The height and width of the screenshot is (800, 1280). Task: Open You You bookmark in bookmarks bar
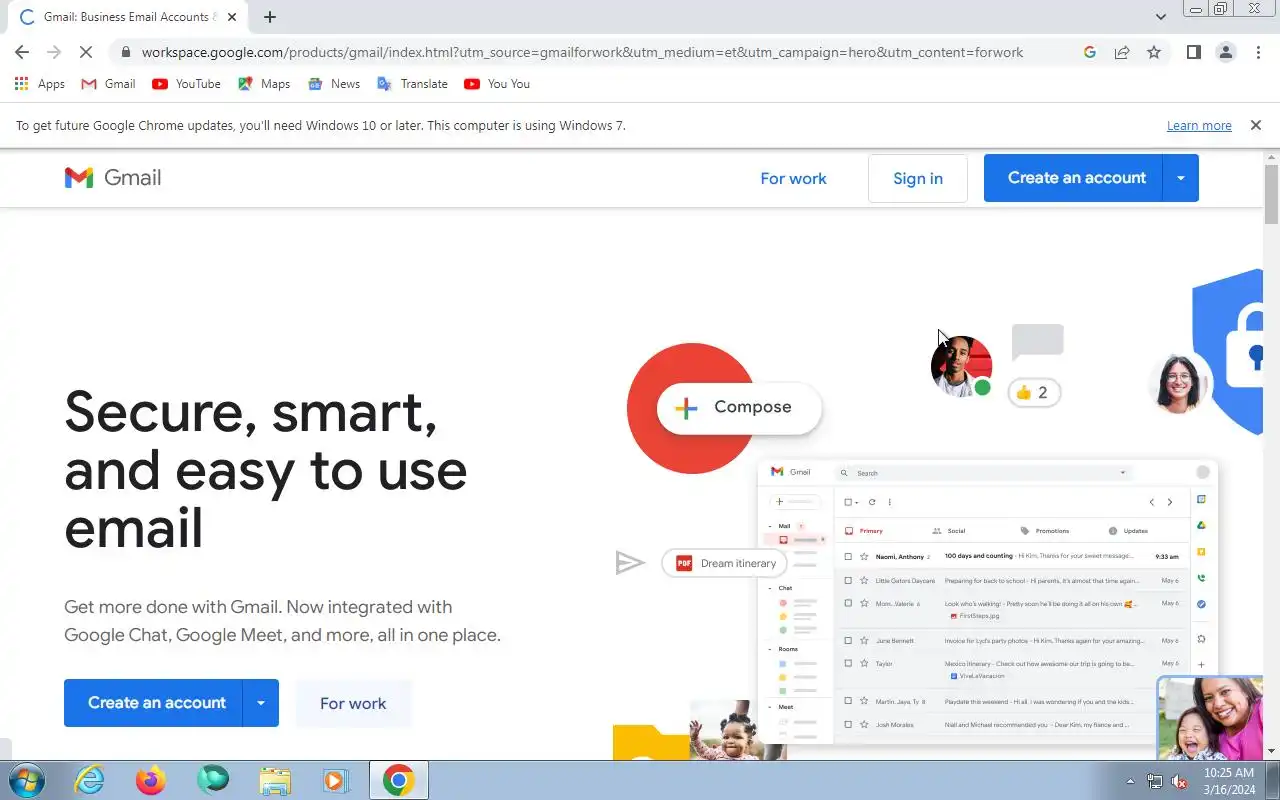pos(497,84)
